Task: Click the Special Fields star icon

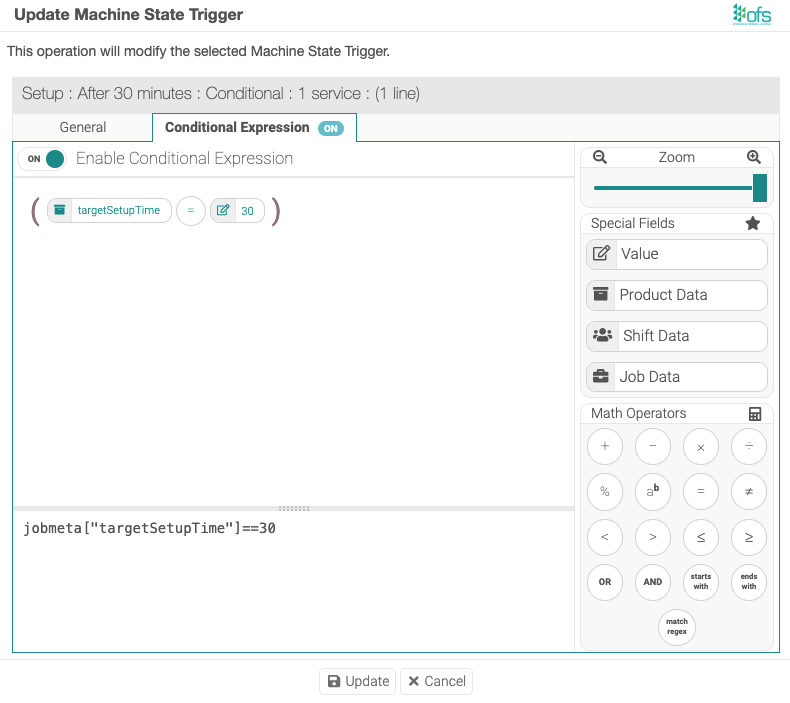Action: pos(753,224)
